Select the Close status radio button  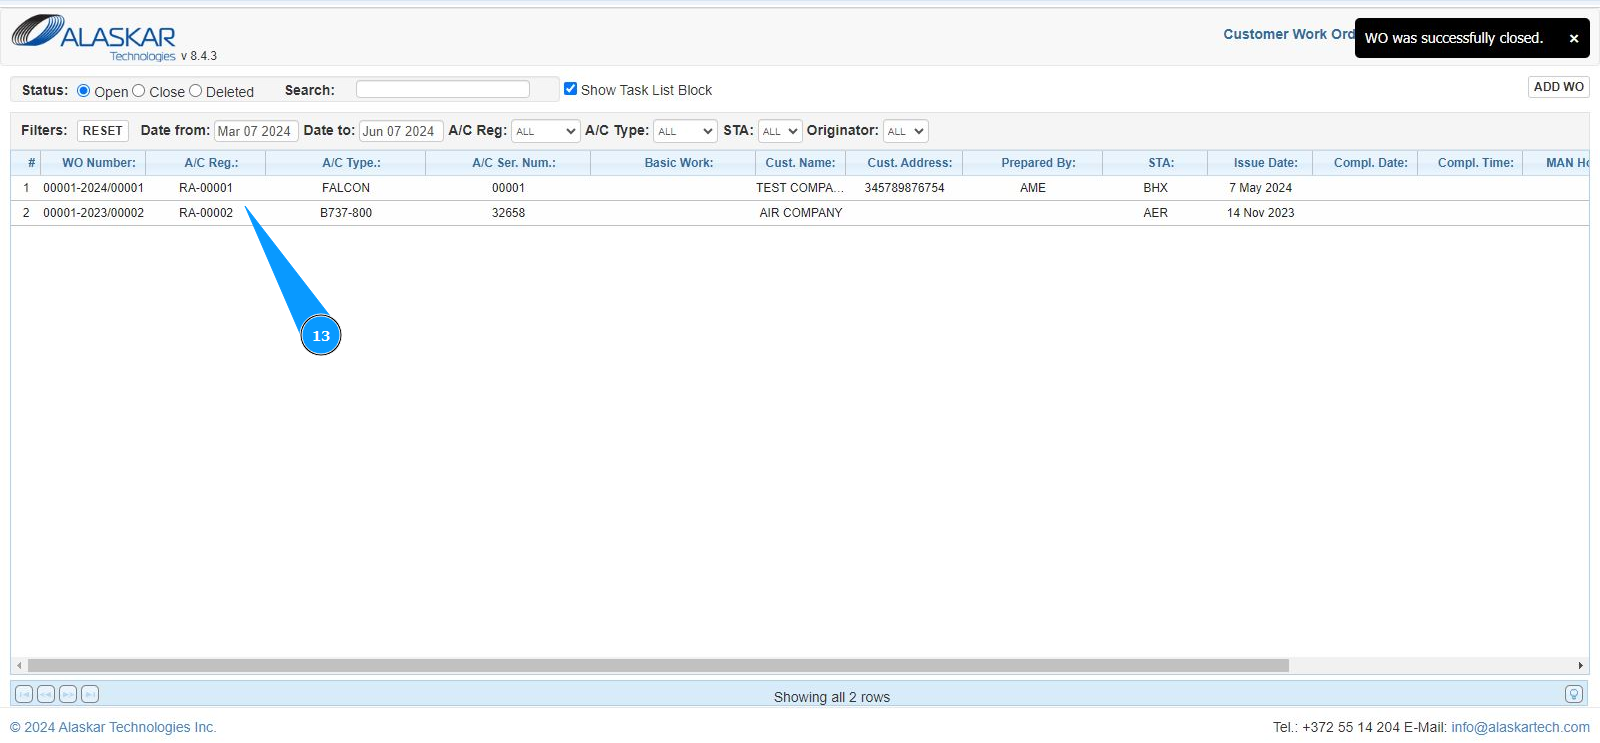click(x=139, y=91)
